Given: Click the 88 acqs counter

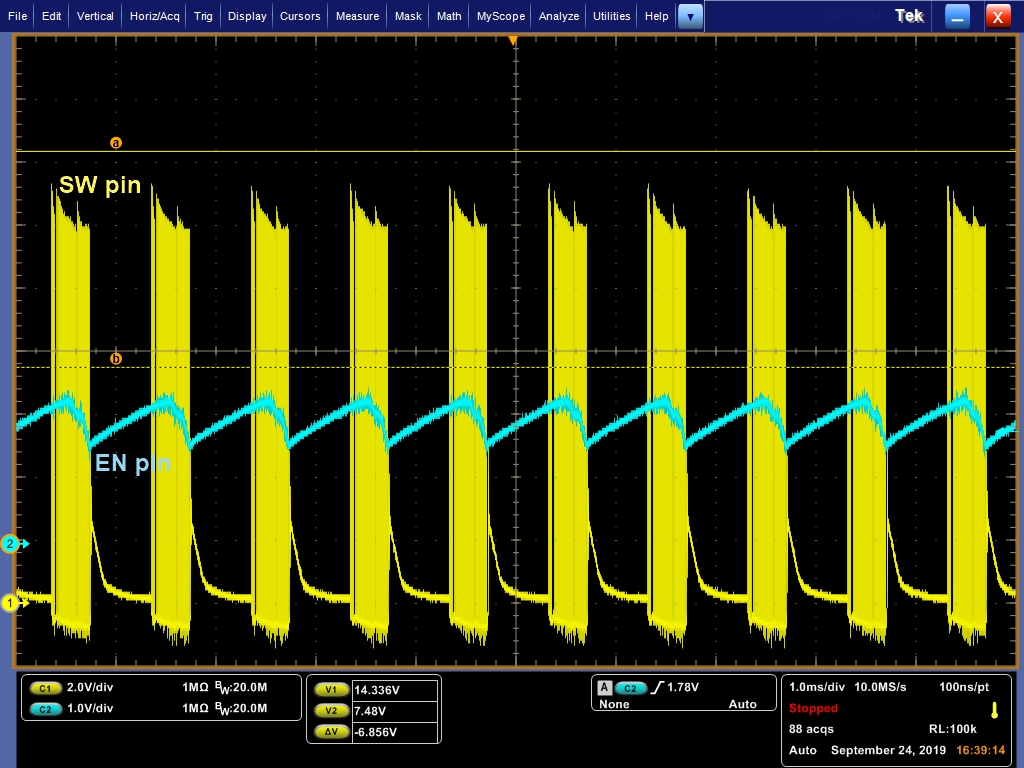Looking at the screenshot, I should click(x=811, y=729).
